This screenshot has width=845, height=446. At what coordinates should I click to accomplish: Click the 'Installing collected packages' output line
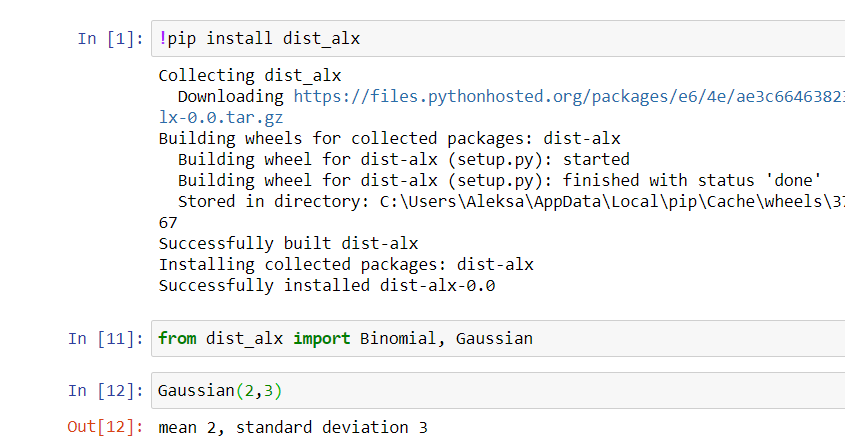pyautogui.click(x=346, y=264)
